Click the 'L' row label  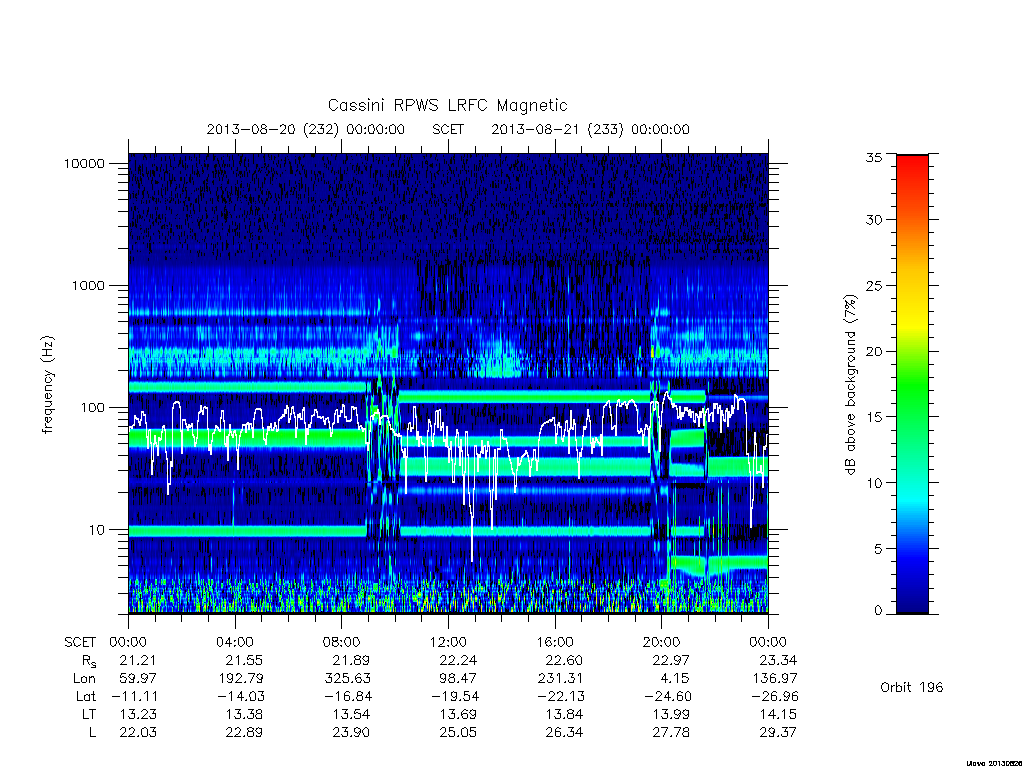point(92,732)
